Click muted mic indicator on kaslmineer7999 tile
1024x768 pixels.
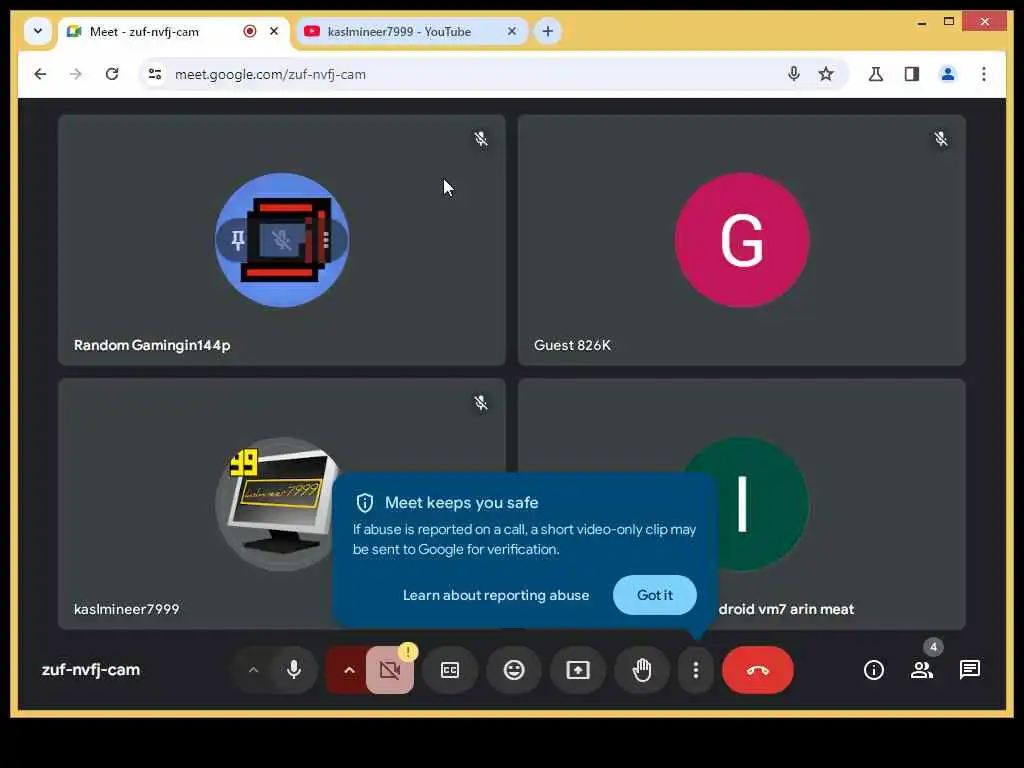481,403
